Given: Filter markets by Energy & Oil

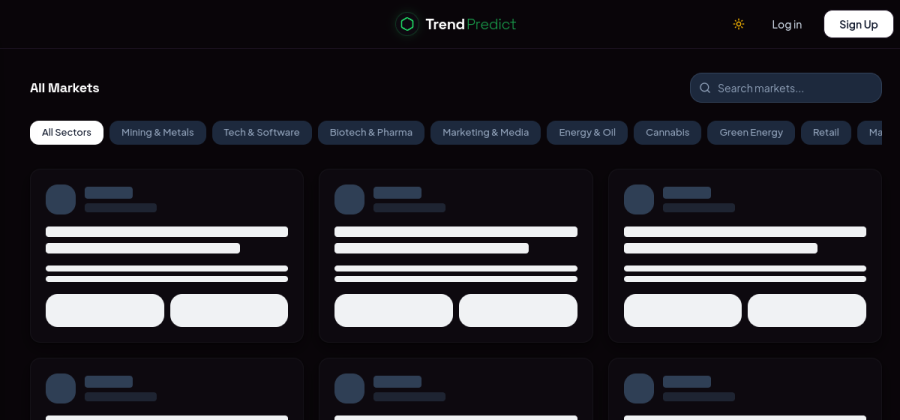Looking at the screenshot, I should [587, 132].
